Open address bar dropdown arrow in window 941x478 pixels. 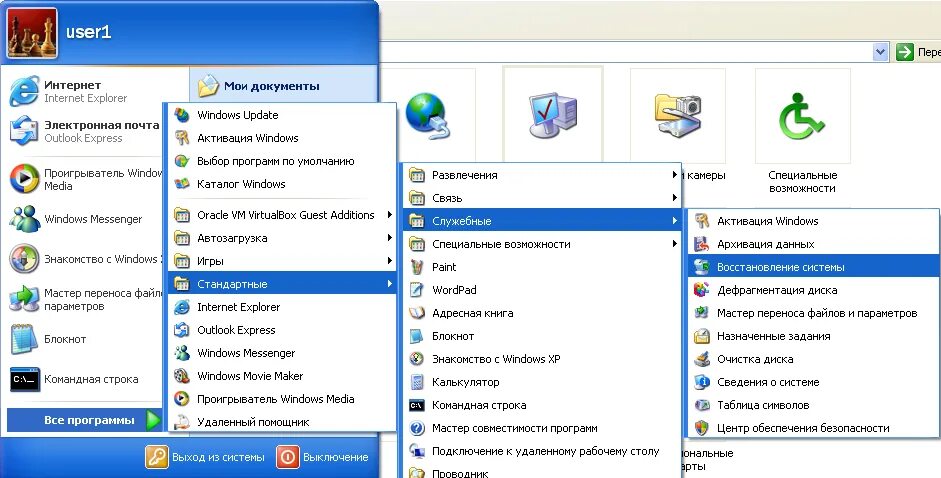point(880,52)
